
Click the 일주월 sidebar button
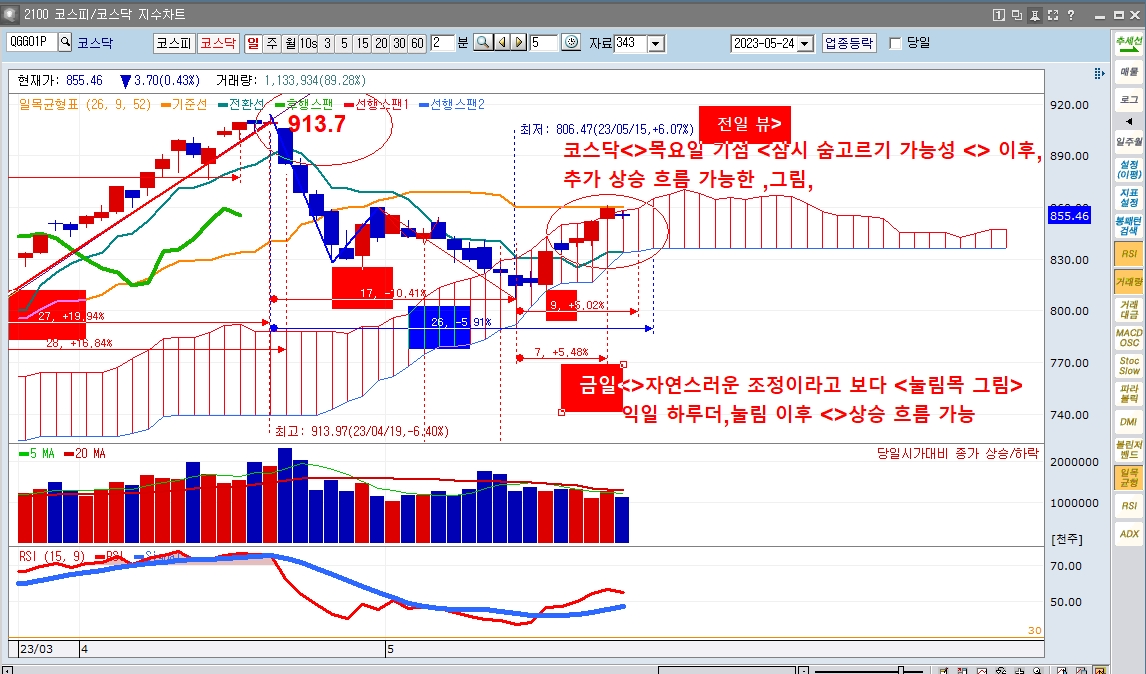(x=1129, y=142)
